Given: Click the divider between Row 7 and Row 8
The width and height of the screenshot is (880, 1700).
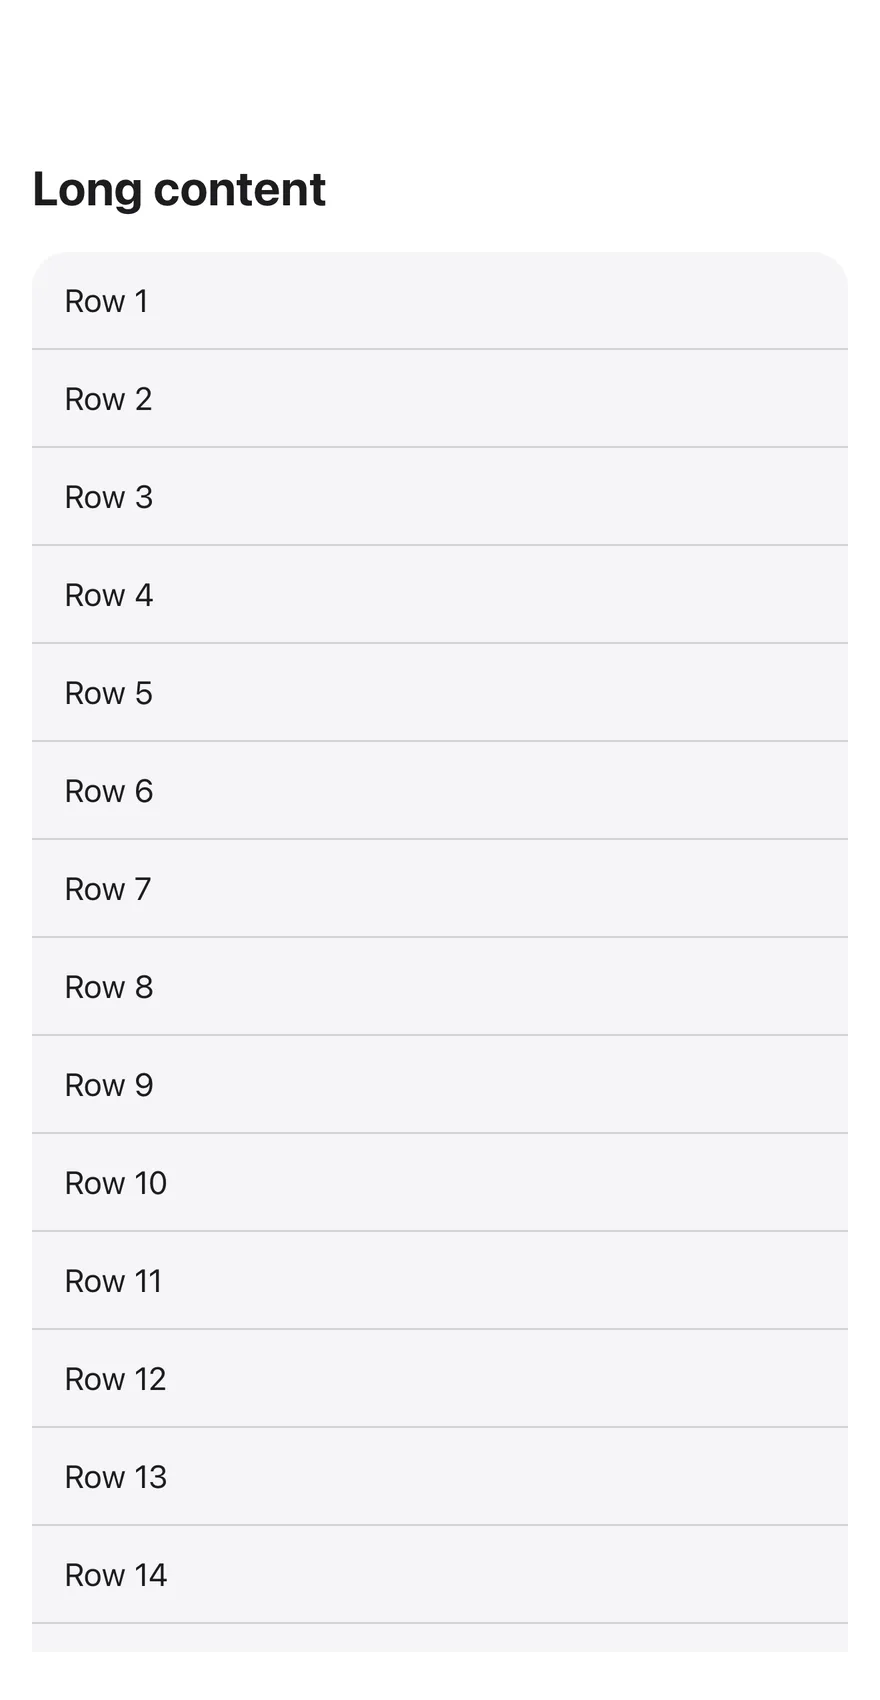Looking at the screenshot, I should pos(440,937).
